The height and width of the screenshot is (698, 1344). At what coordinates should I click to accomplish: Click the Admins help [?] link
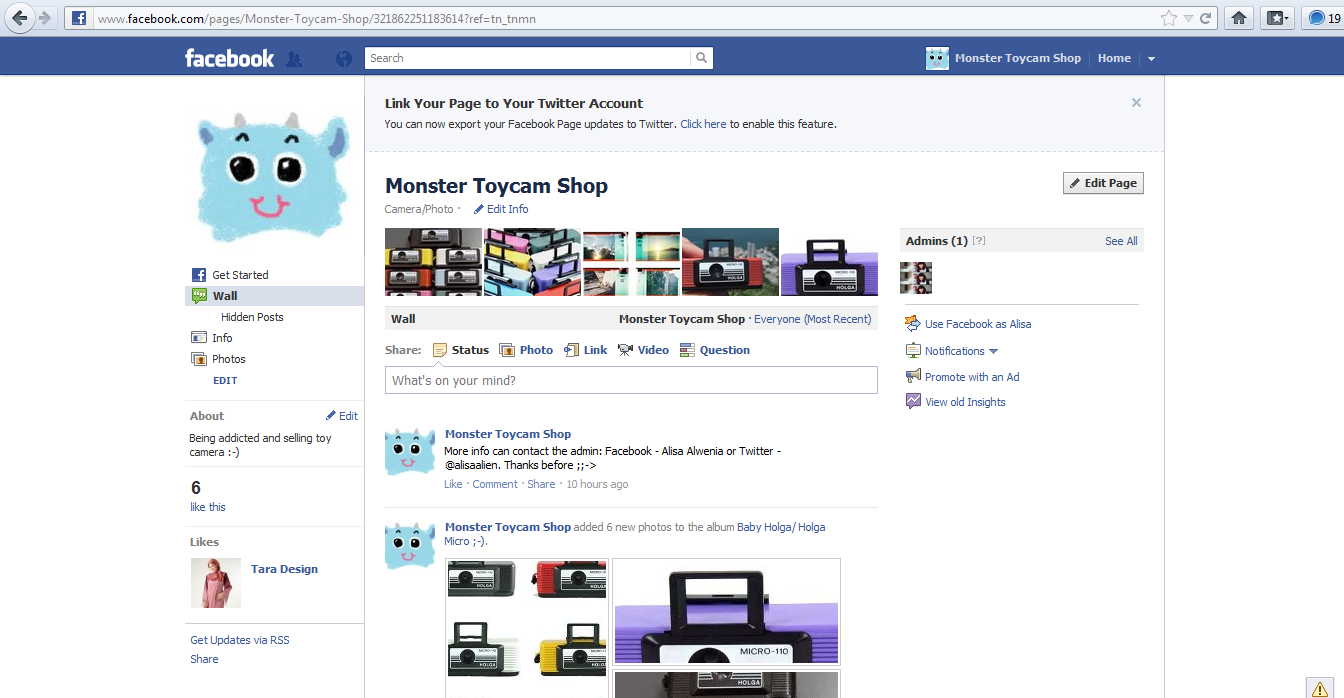tap(979, 241)
